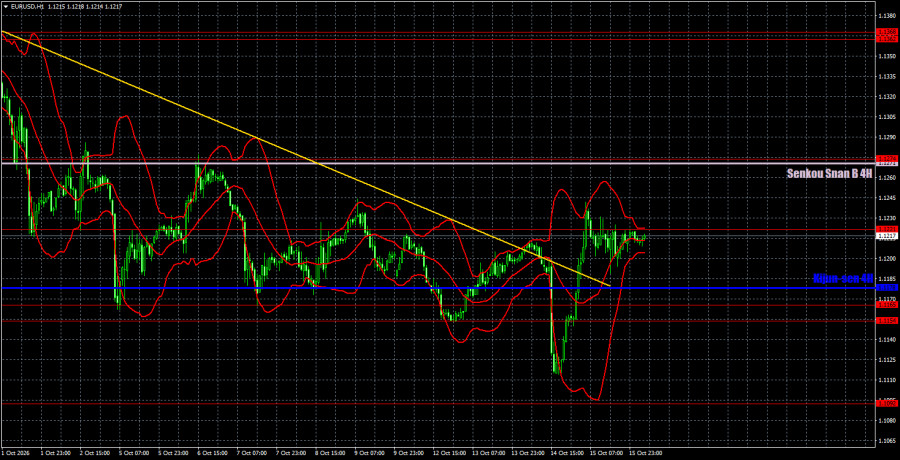Click the 1 Oct 2026 date label

pyautogui.click(x=15, y=453)
